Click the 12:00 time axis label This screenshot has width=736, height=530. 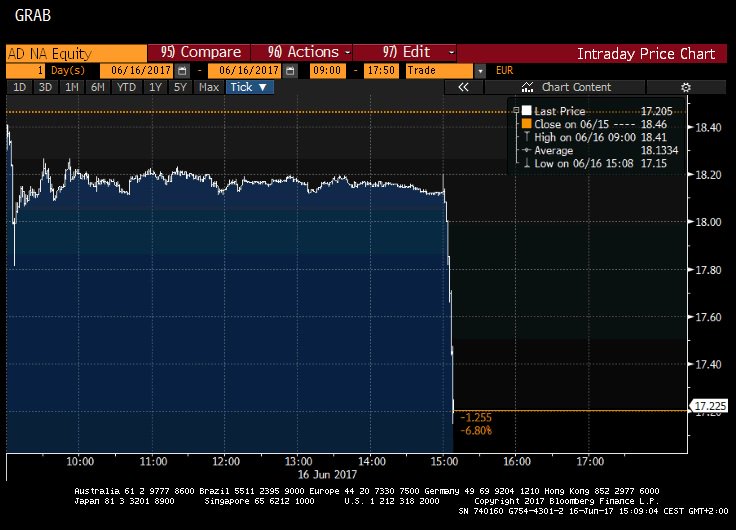(226, 461)
